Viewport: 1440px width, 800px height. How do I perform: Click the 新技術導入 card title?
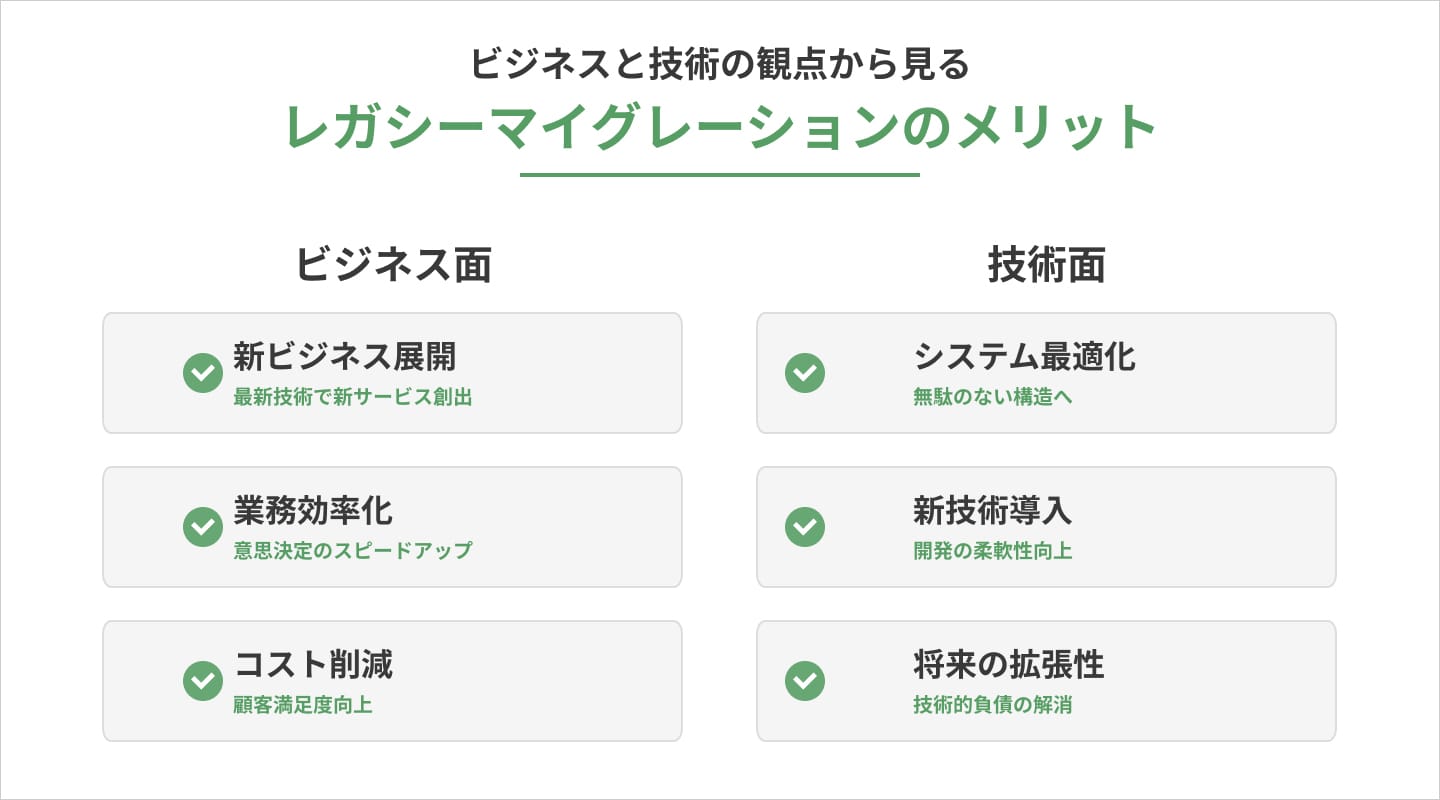(x=992, y=510)
